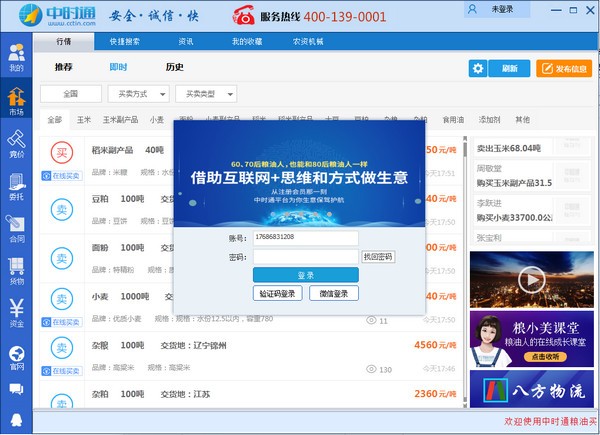Viewport: 600px width, 435px height.
Task: Expand the 全国 region dropdown
Action: coord(70,94)
